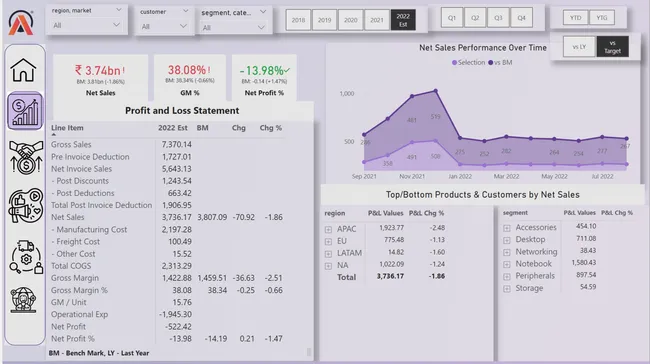Expand segment, category slicer header chevron

263,12
